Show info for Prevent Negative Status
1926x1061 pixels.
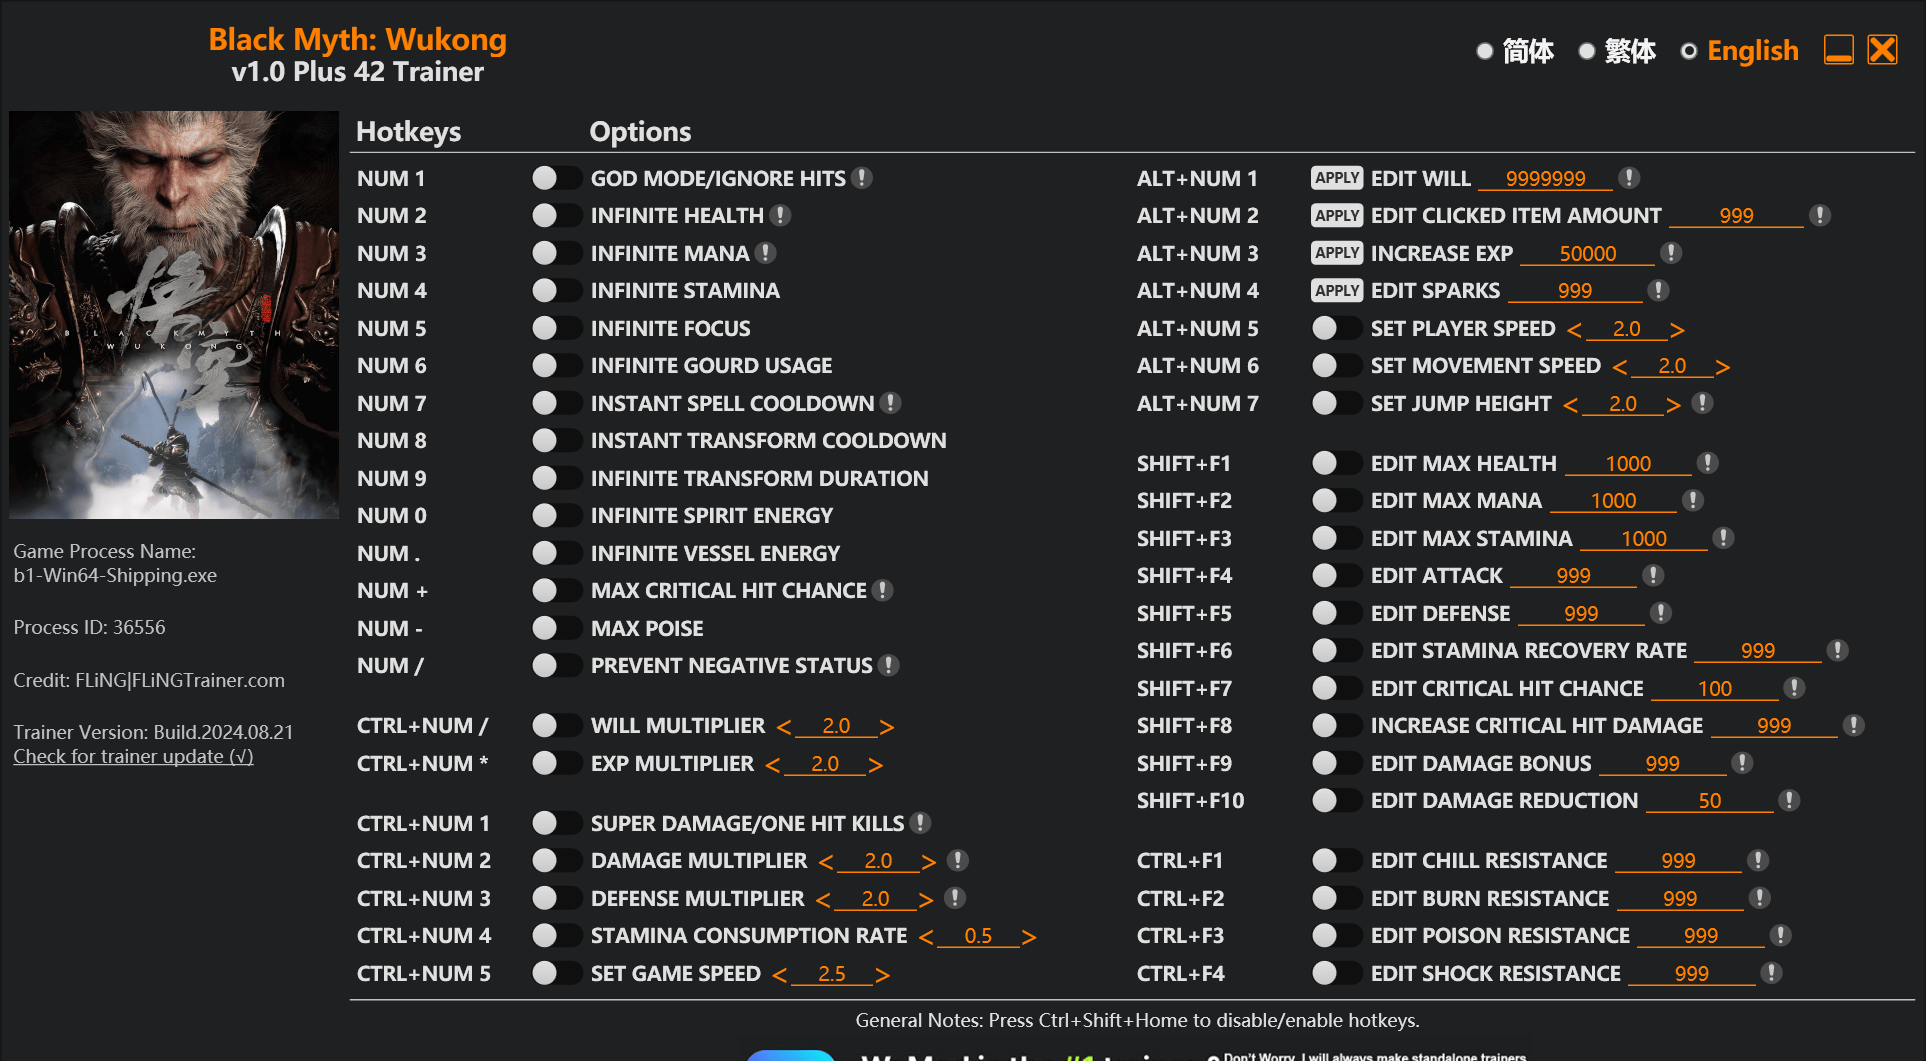tap(888, 665)
